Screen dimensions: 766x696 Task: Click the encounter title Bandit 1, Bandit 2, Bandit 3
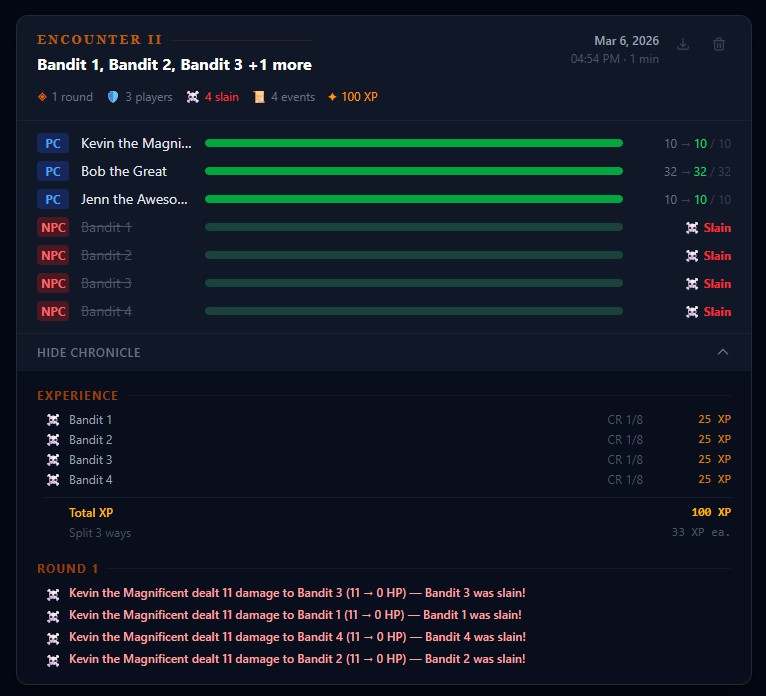point(174,65)
